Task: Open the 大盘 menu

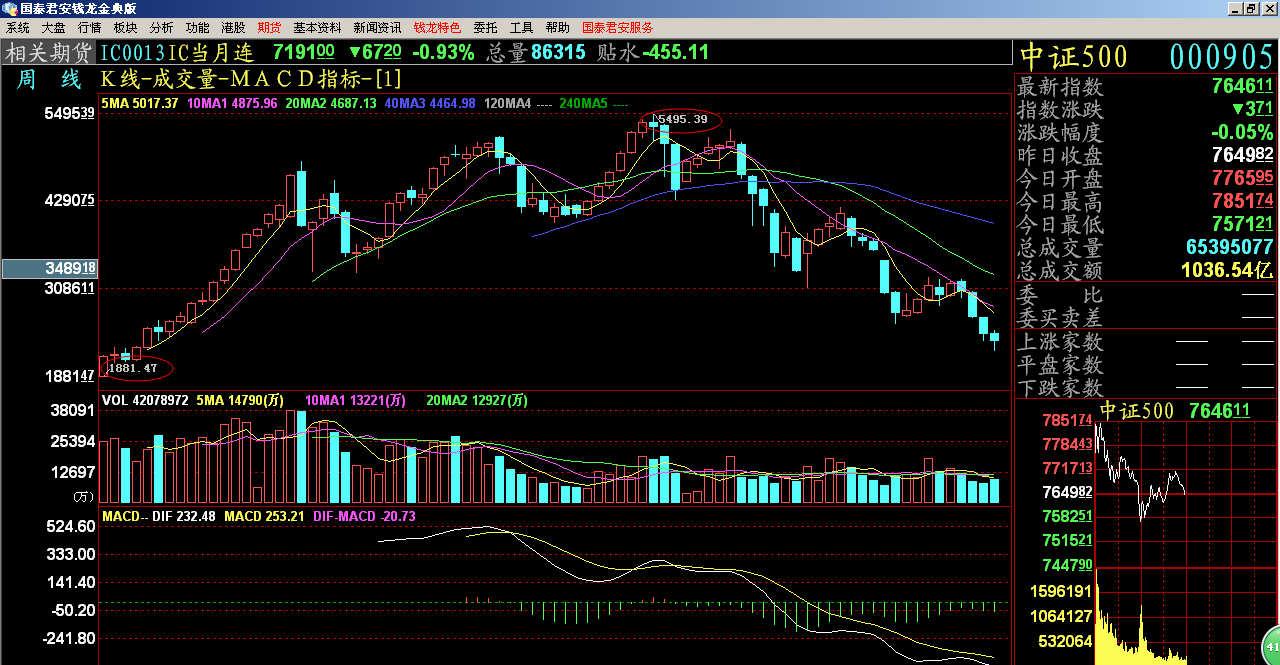Action: (53, 28)
